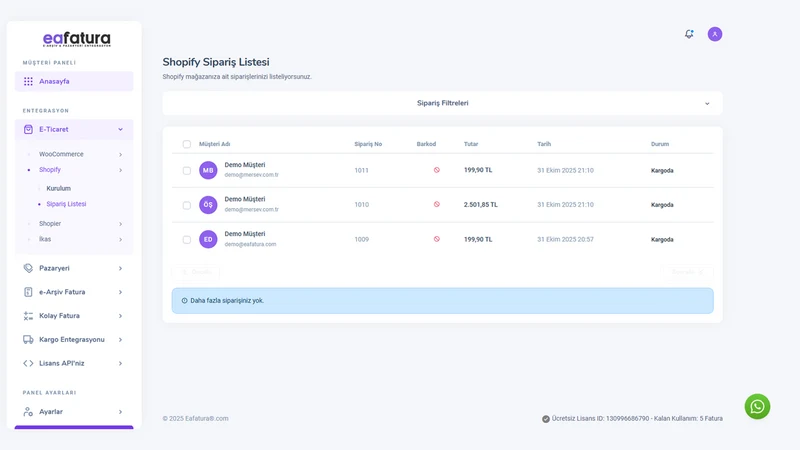Image resolution: width=800 pixels, height=450 pixels.
Task: Open Kurulum under Shopify
Action: (59, 188)
